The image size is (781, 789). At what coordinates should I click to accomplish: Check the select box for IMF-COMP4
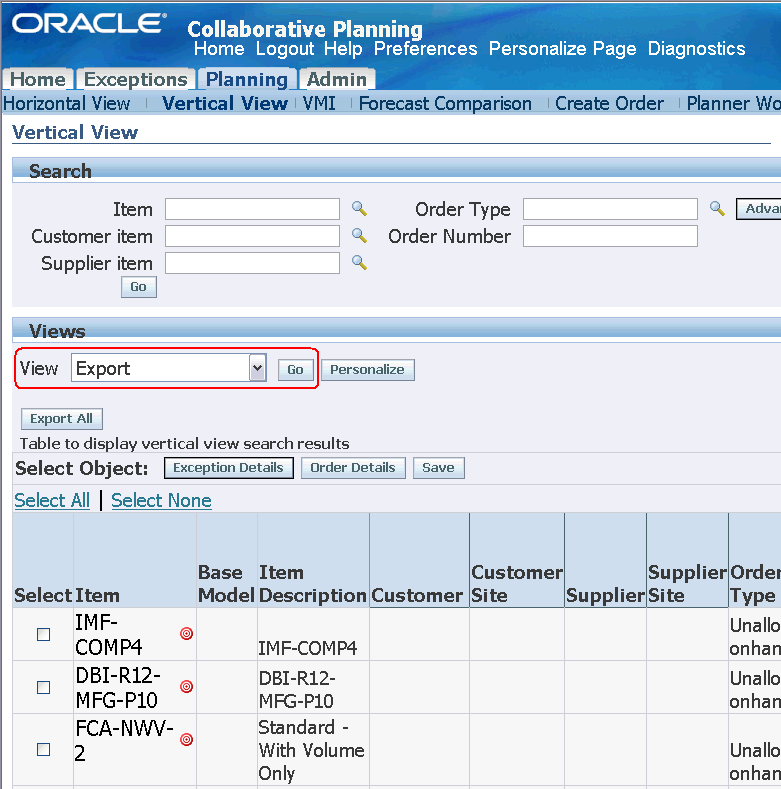point(44,635)
